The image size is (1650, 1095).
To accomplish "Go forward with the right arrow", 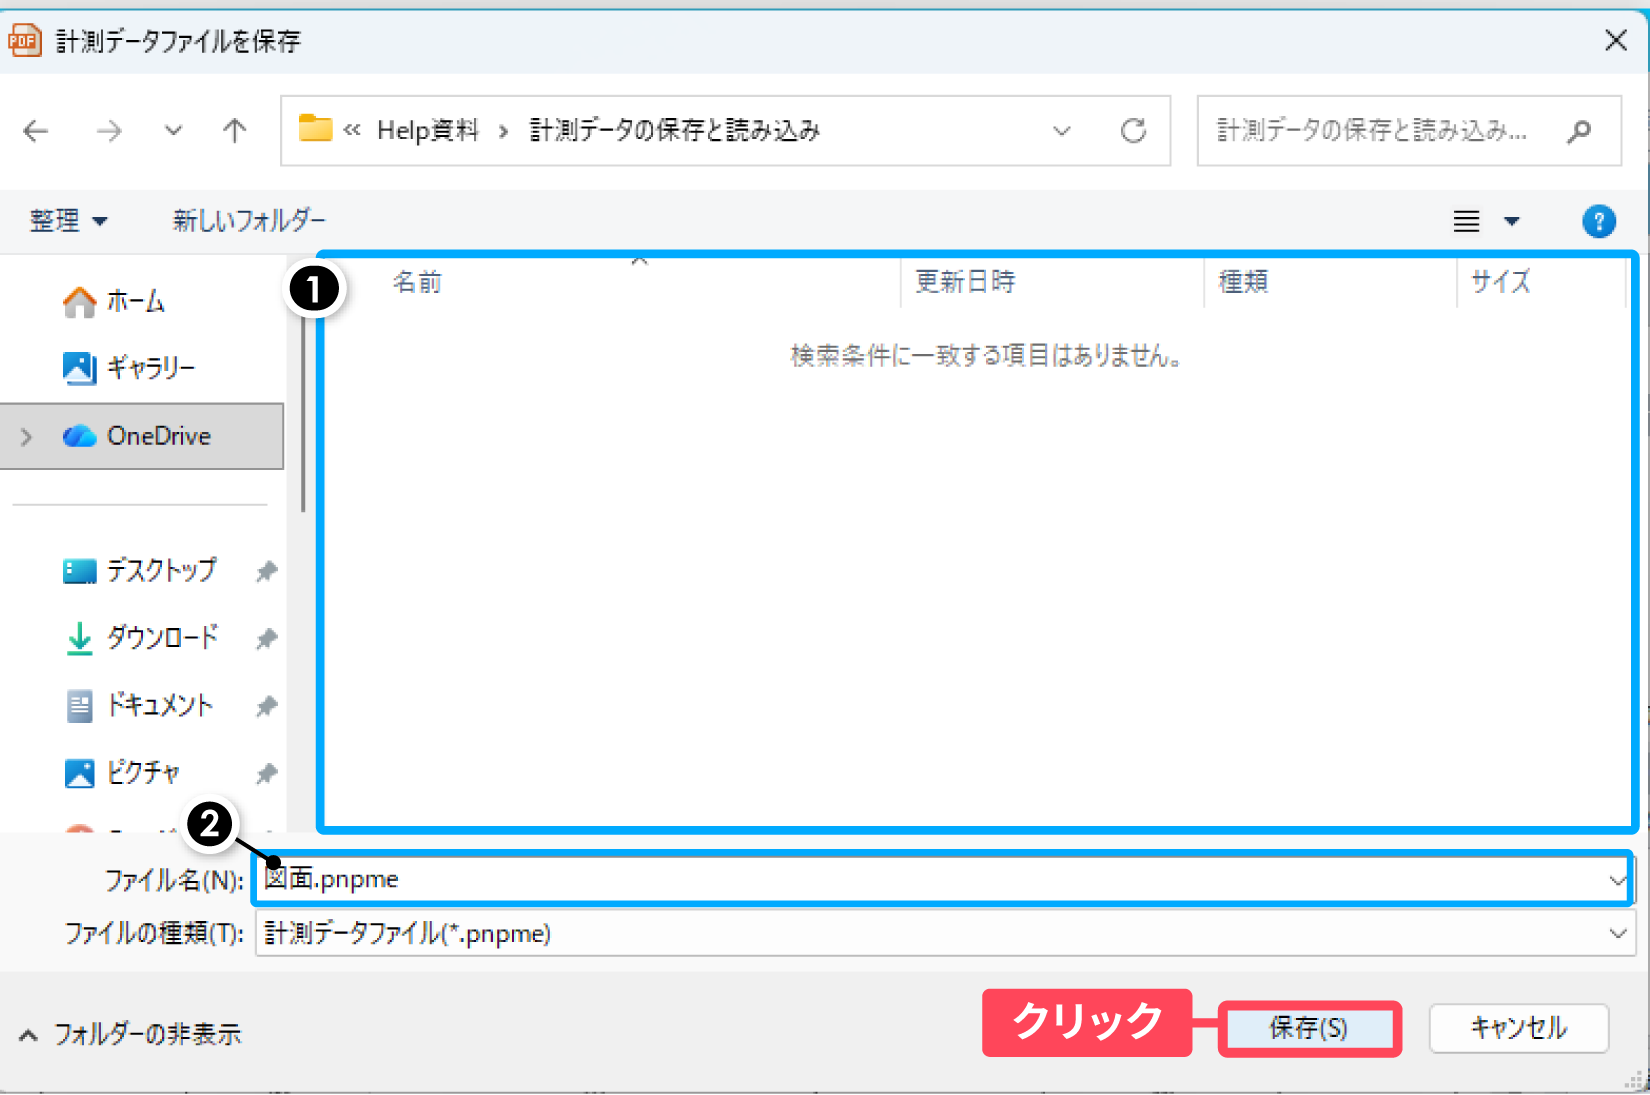I will (108, 130).
